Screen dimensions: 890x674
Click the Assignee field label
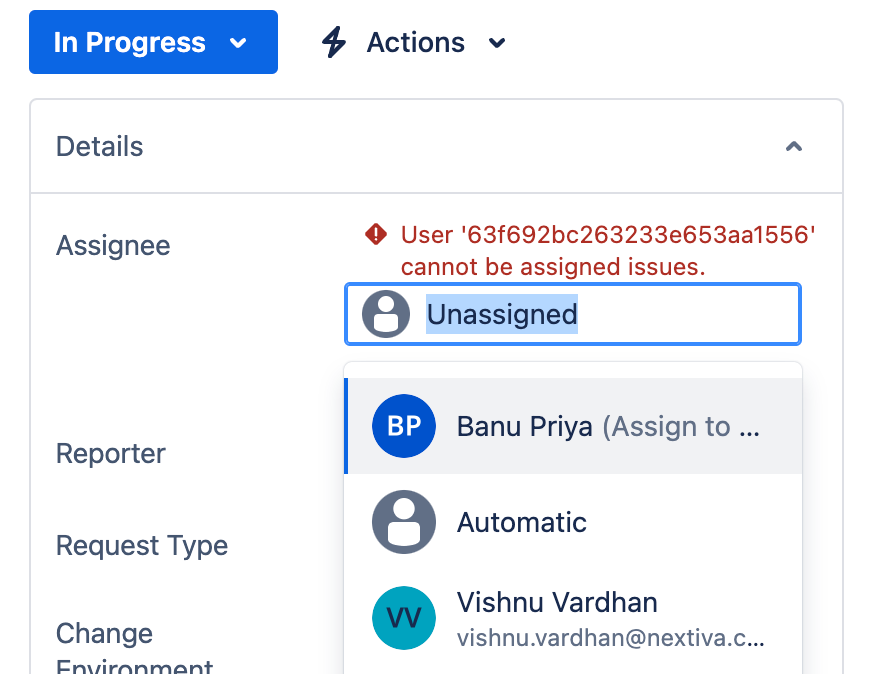tap(113, 246)
